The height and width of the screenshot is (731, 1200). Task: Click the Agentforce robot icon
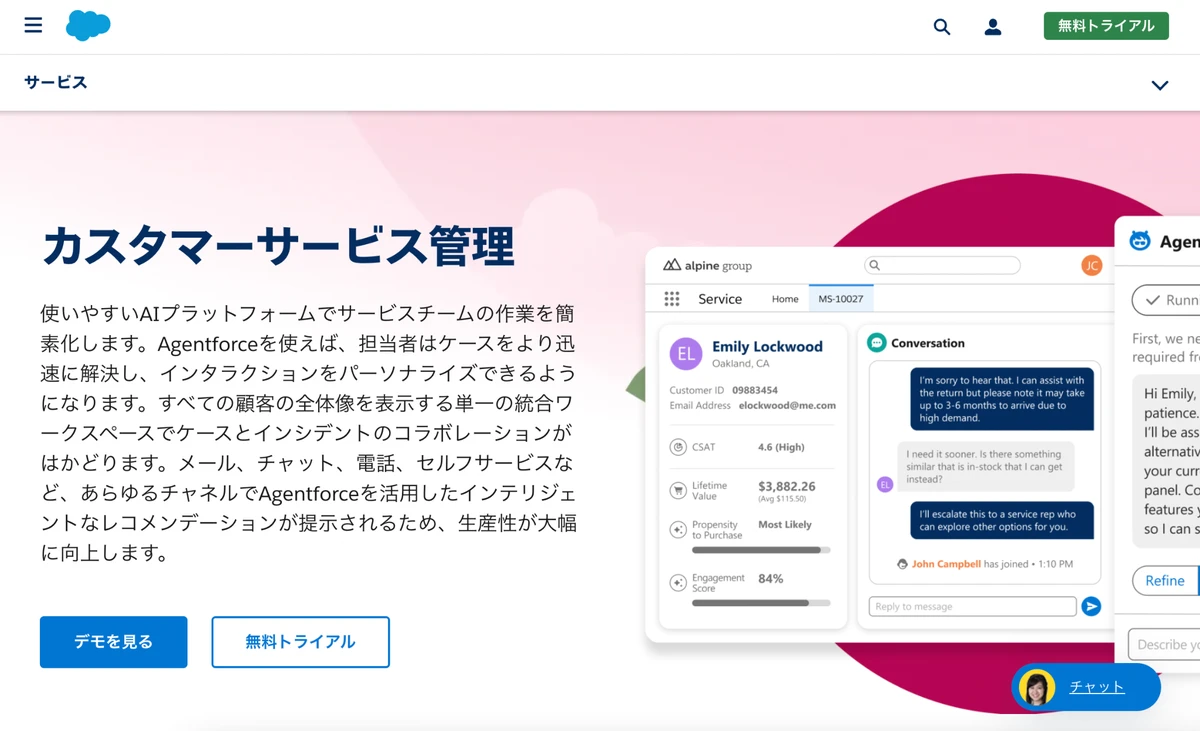click(1140, 241)
